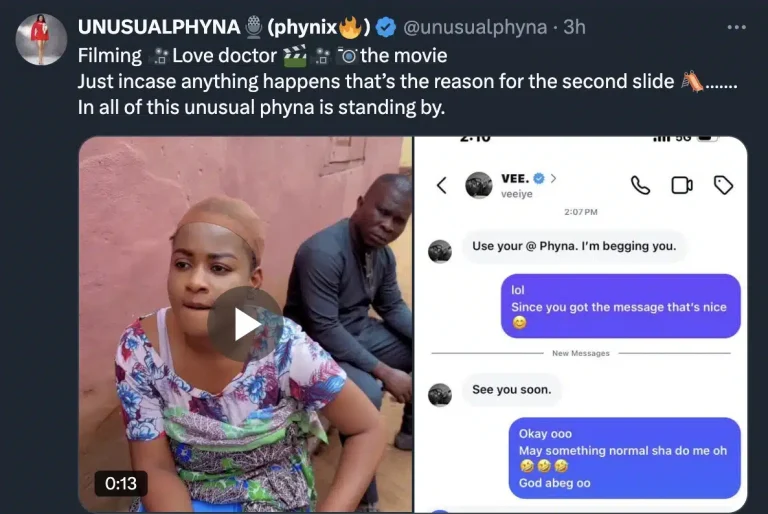Tap sender avatar beside 'See you soon'

pyautogui.click(x=440, y=395)
